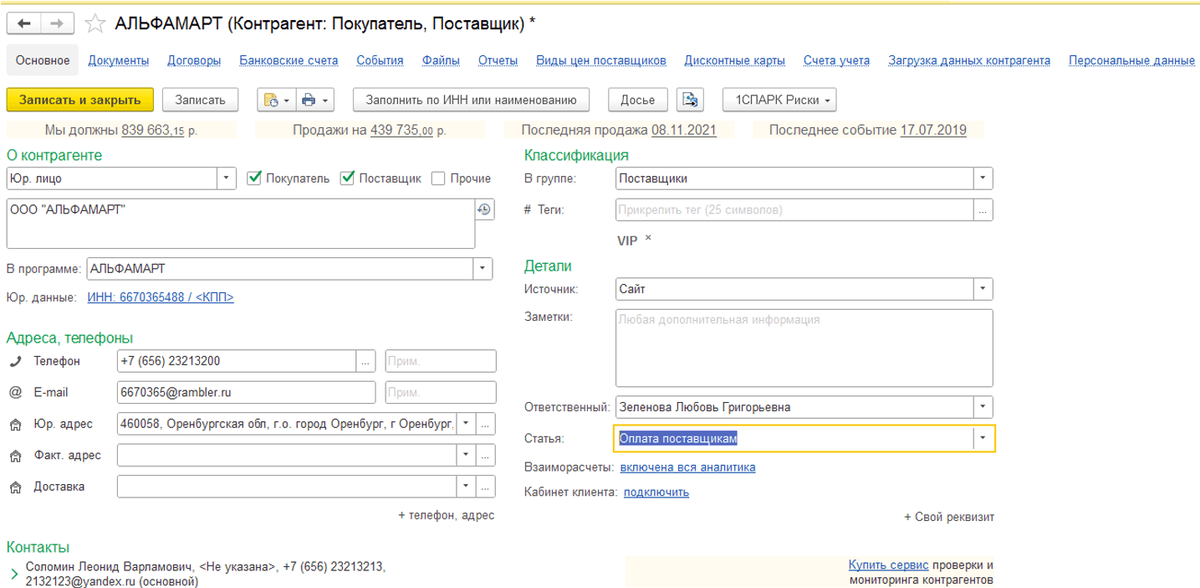Image resolution: width=1200 pixels, height=588 pixels.
Task: Click the icon button next to Досье
Action: (x=690, y=100)
